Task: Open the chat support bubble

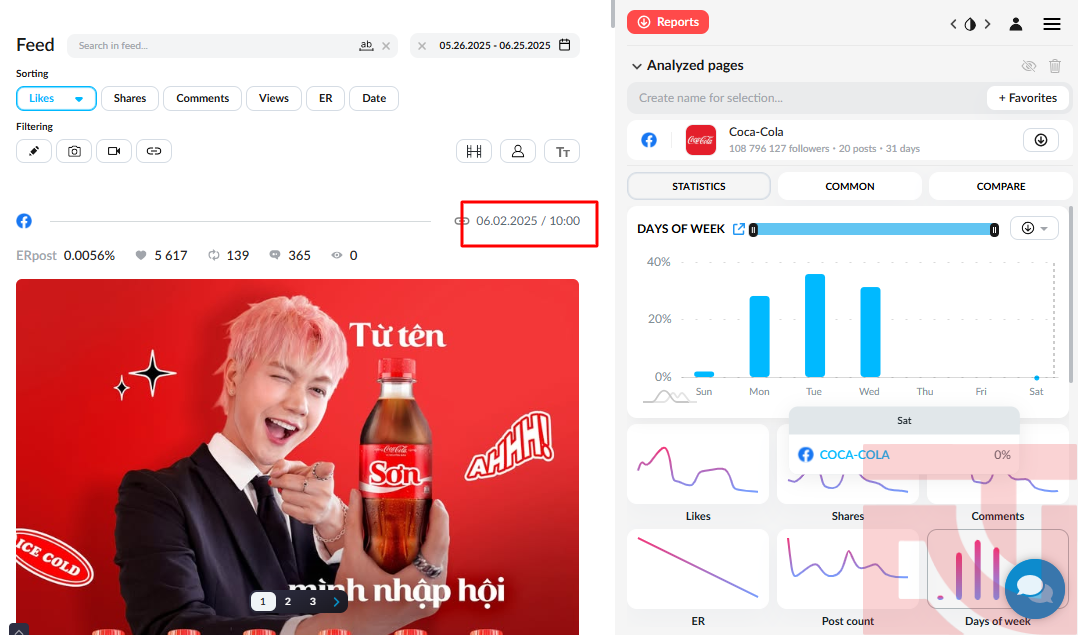Action: point(1034,588)
